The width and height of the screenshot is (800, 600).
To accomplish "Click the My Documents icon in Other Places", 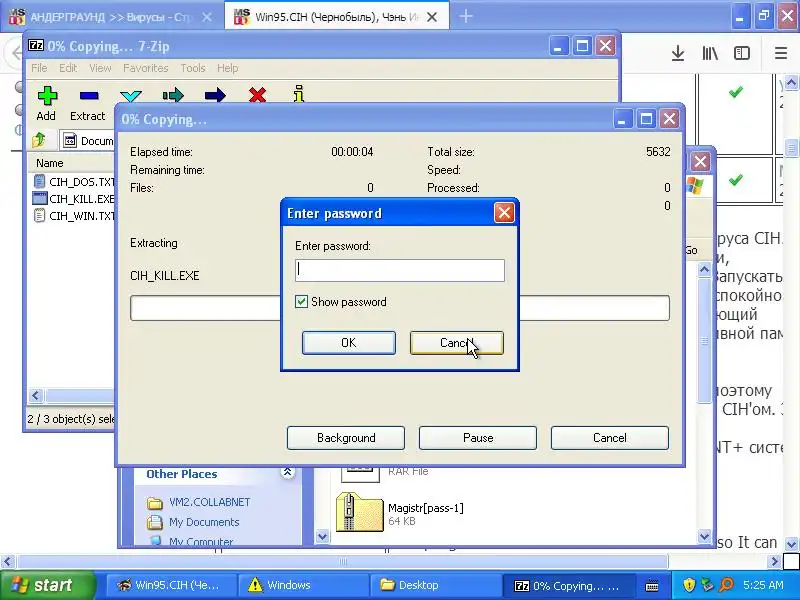I will pyautogui.click(x=155, y=522).
